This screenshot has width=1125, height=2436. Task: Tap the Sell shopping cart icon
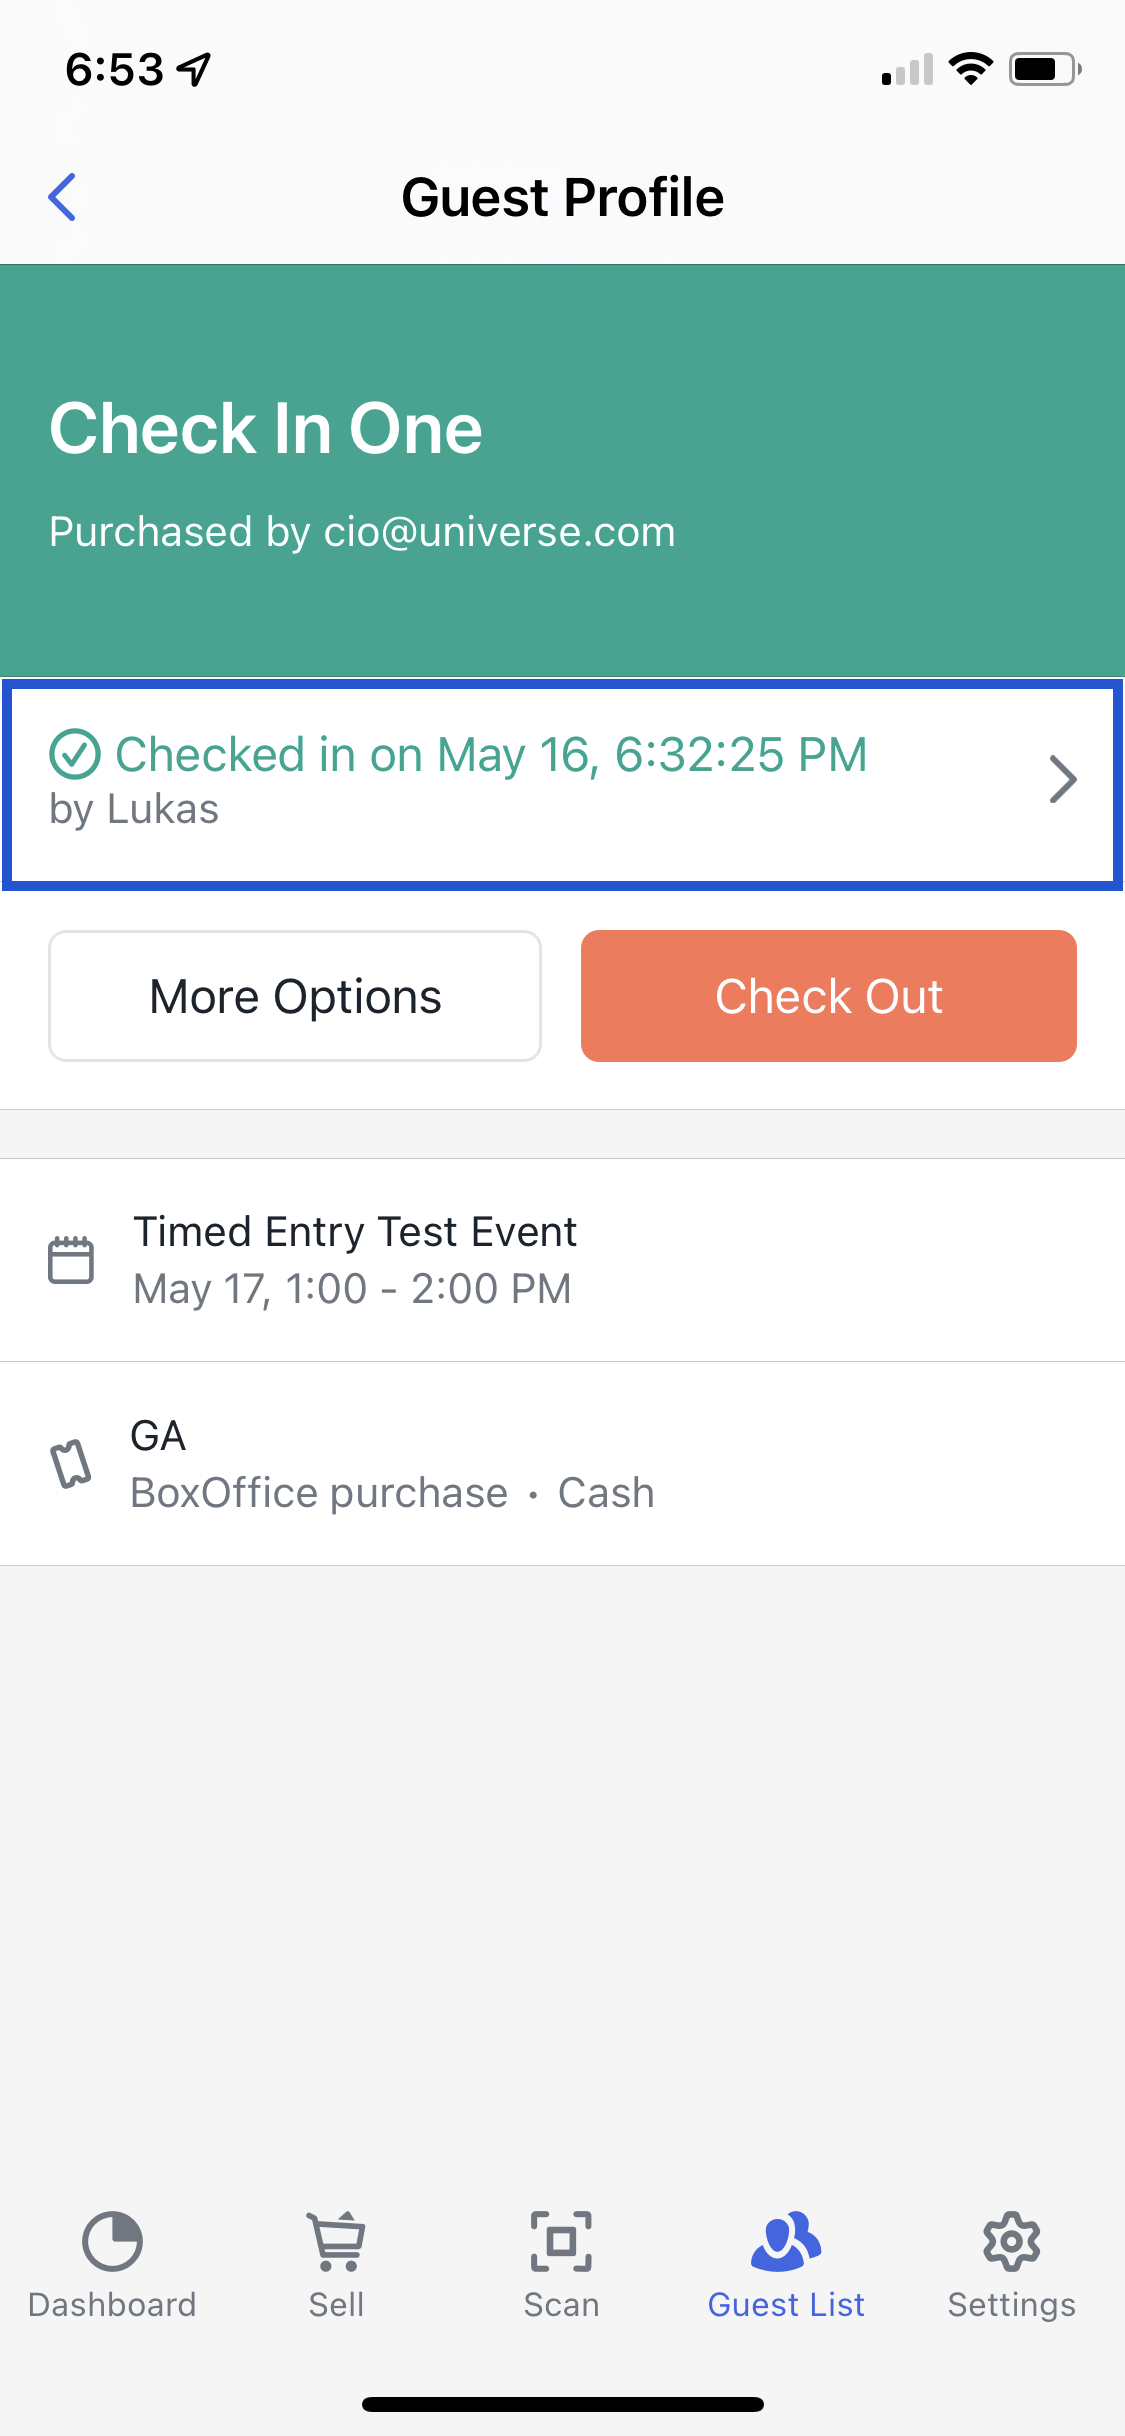click(x=337, y=2240)
